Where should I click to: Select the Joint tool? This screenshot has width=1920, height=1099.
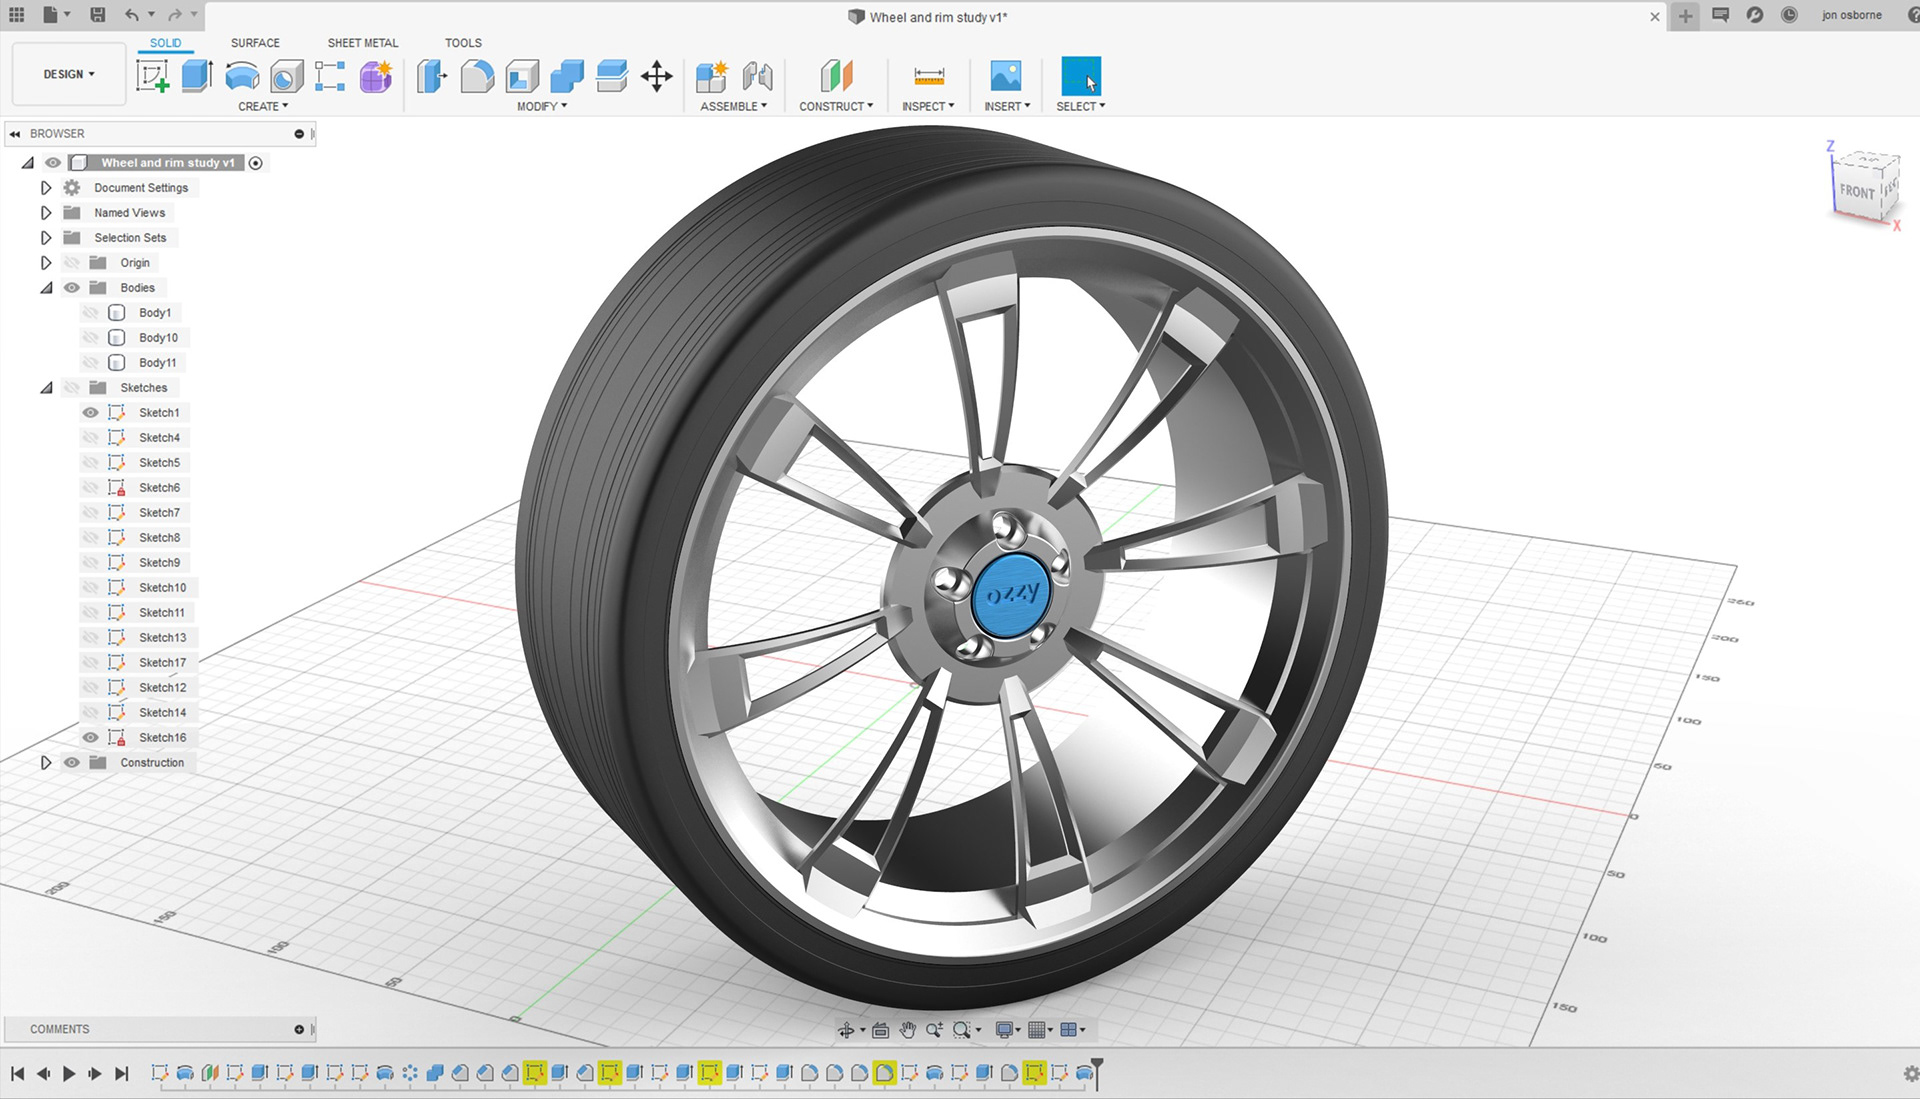coord(757,76)
